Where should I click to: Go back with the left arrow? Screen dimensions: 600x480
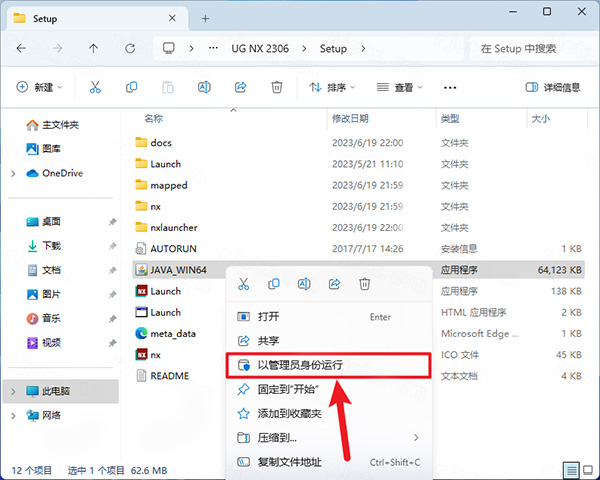point(21,49)
